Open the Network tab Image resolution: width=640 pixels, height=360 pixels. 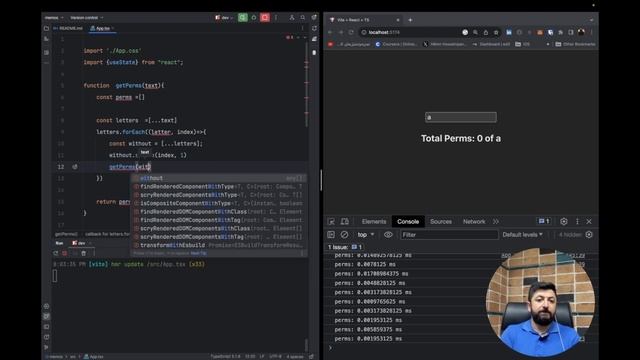474,222
